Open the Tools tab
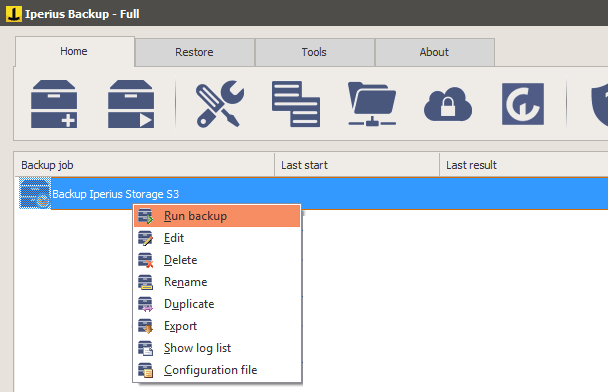 (x=314, y=52)
